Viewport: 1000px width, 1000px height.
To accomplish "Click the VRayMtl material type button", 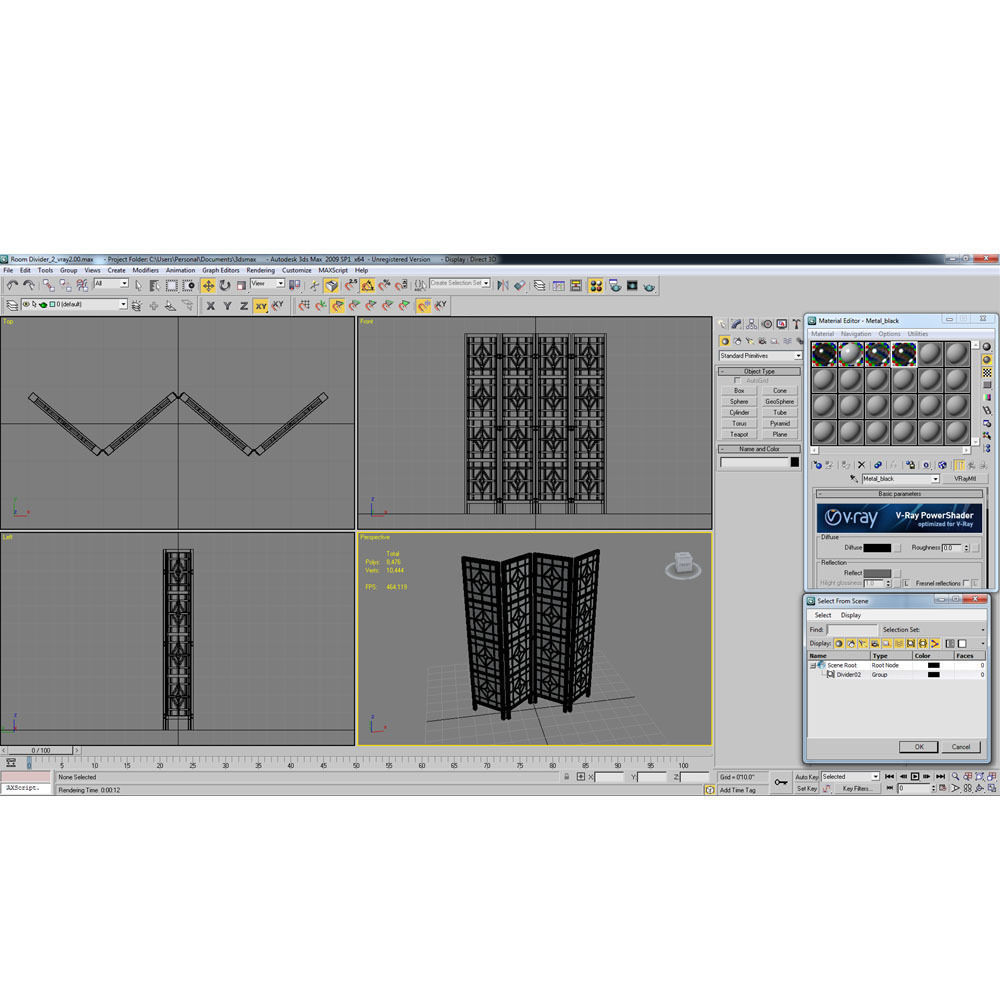I will [964, 478].
